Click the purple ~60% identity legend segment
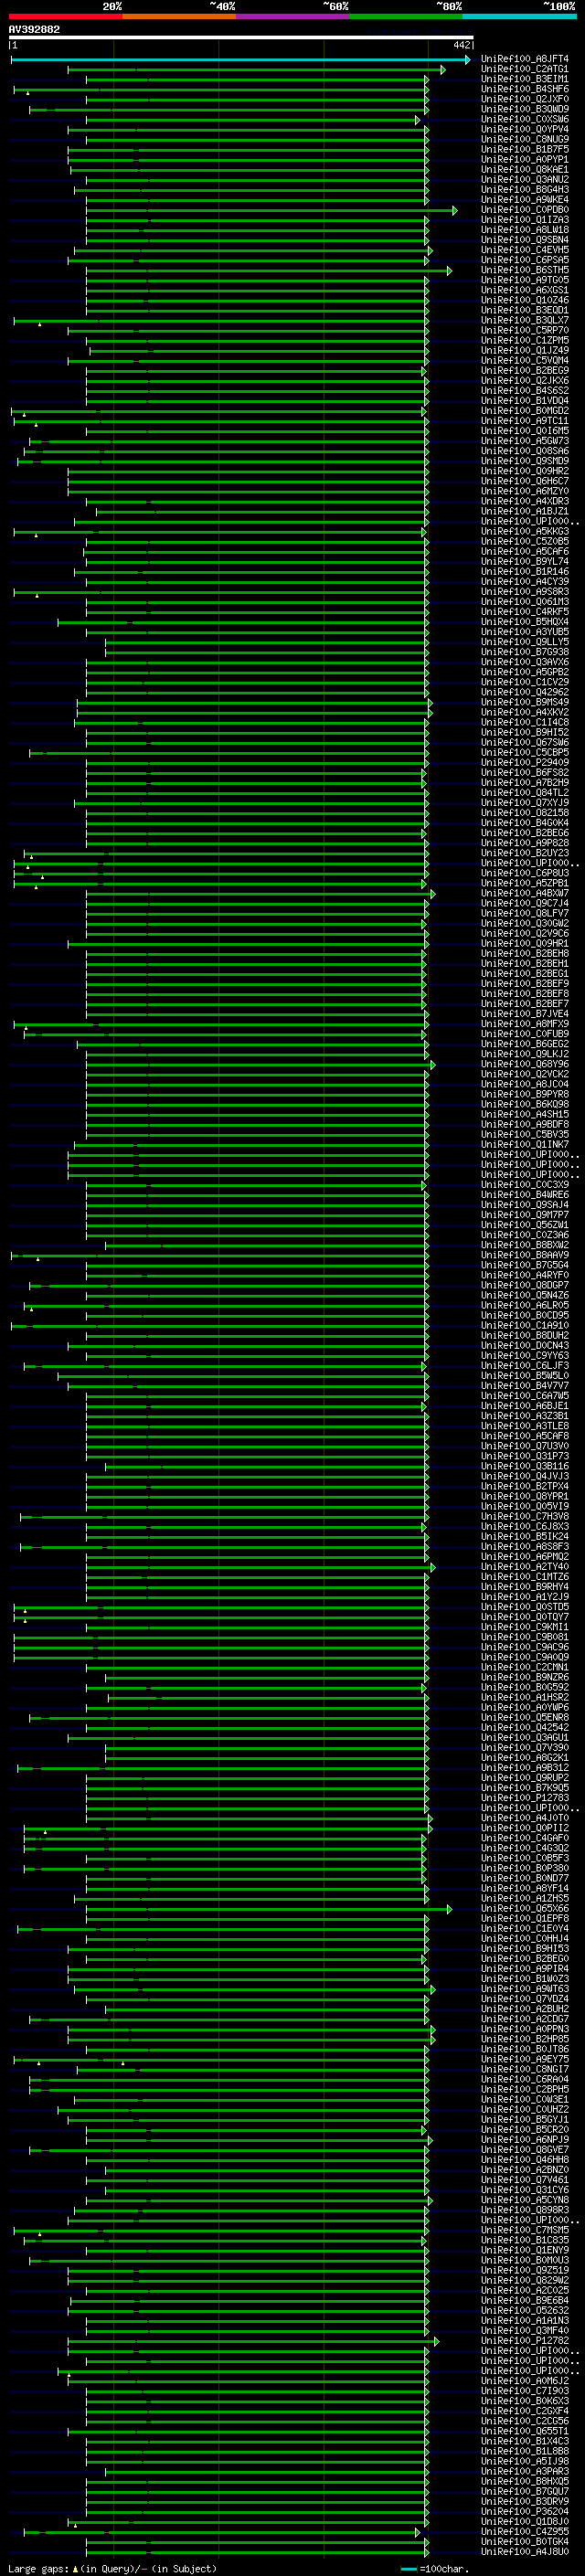This screenshot has width=585, height=2576. pos(292,16)
